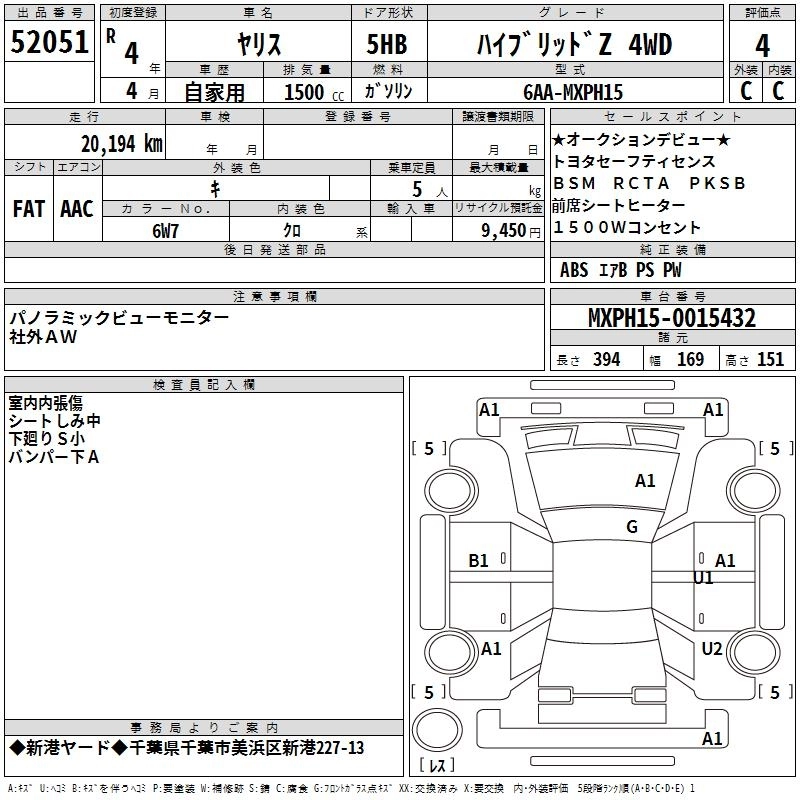Select model code 6AA-MXPH15
This screenshot has height=800, width=800.
pyautogui.click(x=572, y=92)
